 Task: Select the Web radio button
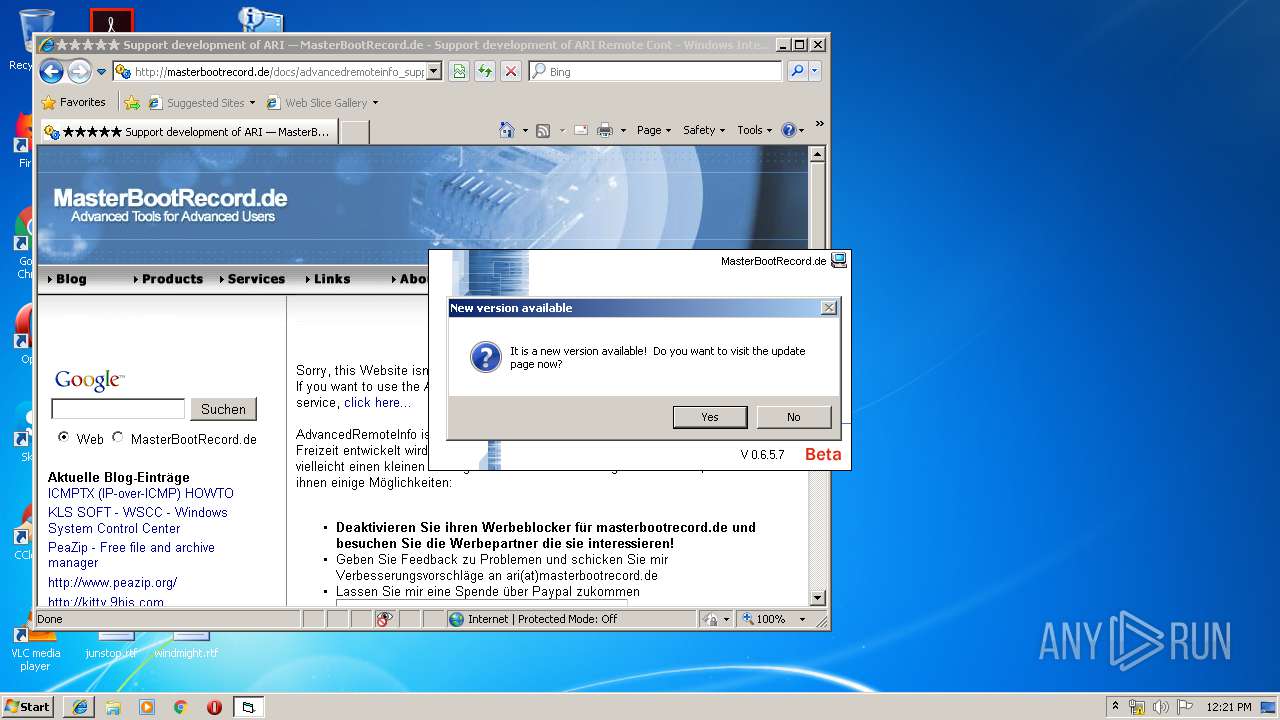click(x=64, y=437)
